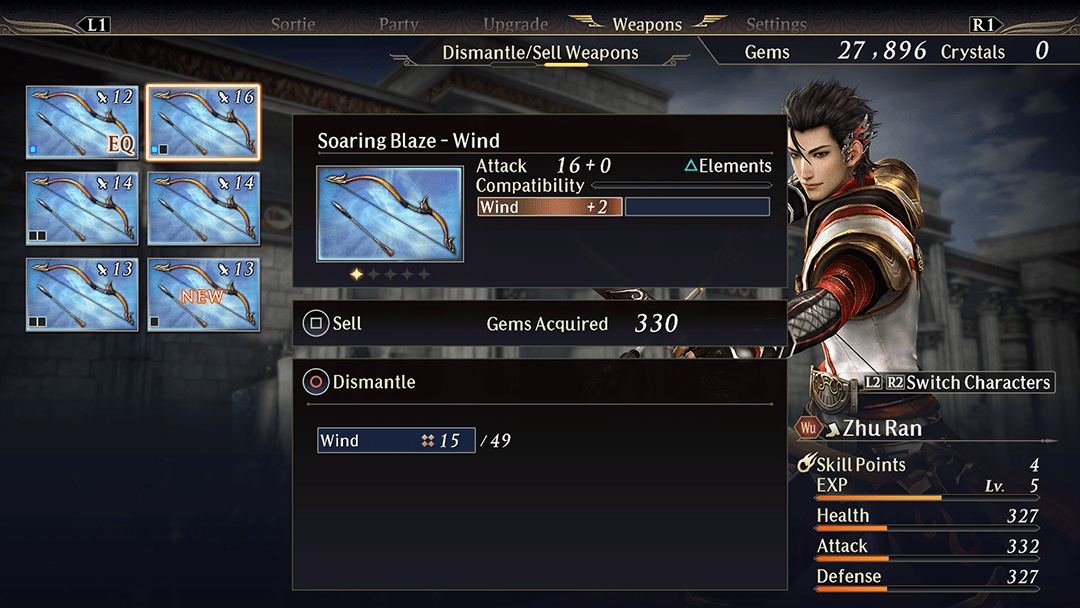Select the NEW bow with attack 13

point(203,295)
